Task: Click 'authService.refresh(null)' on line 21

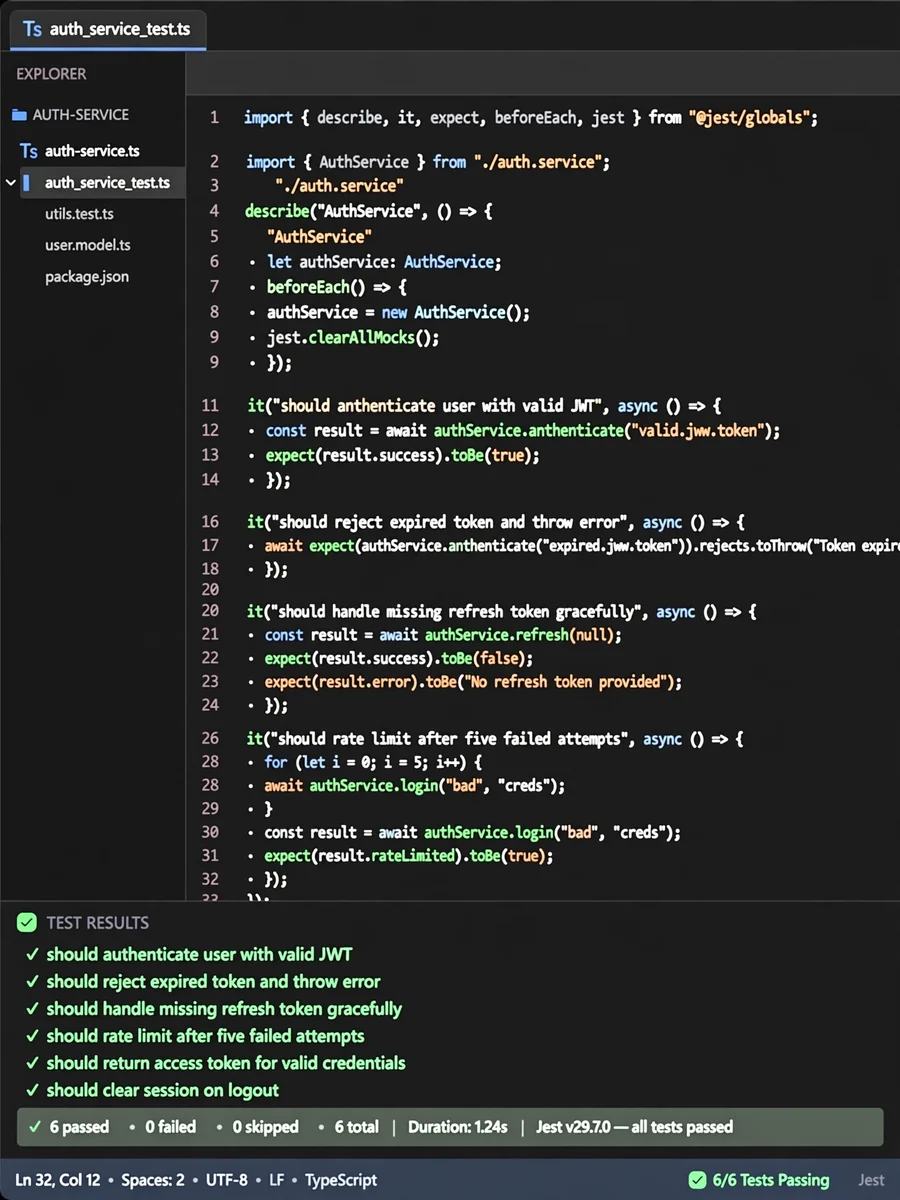Action: 520,635
